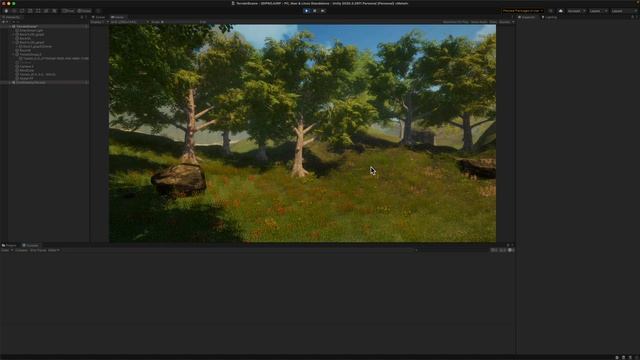Click the grid snapping icon beside Global

[x=98, y=11]
